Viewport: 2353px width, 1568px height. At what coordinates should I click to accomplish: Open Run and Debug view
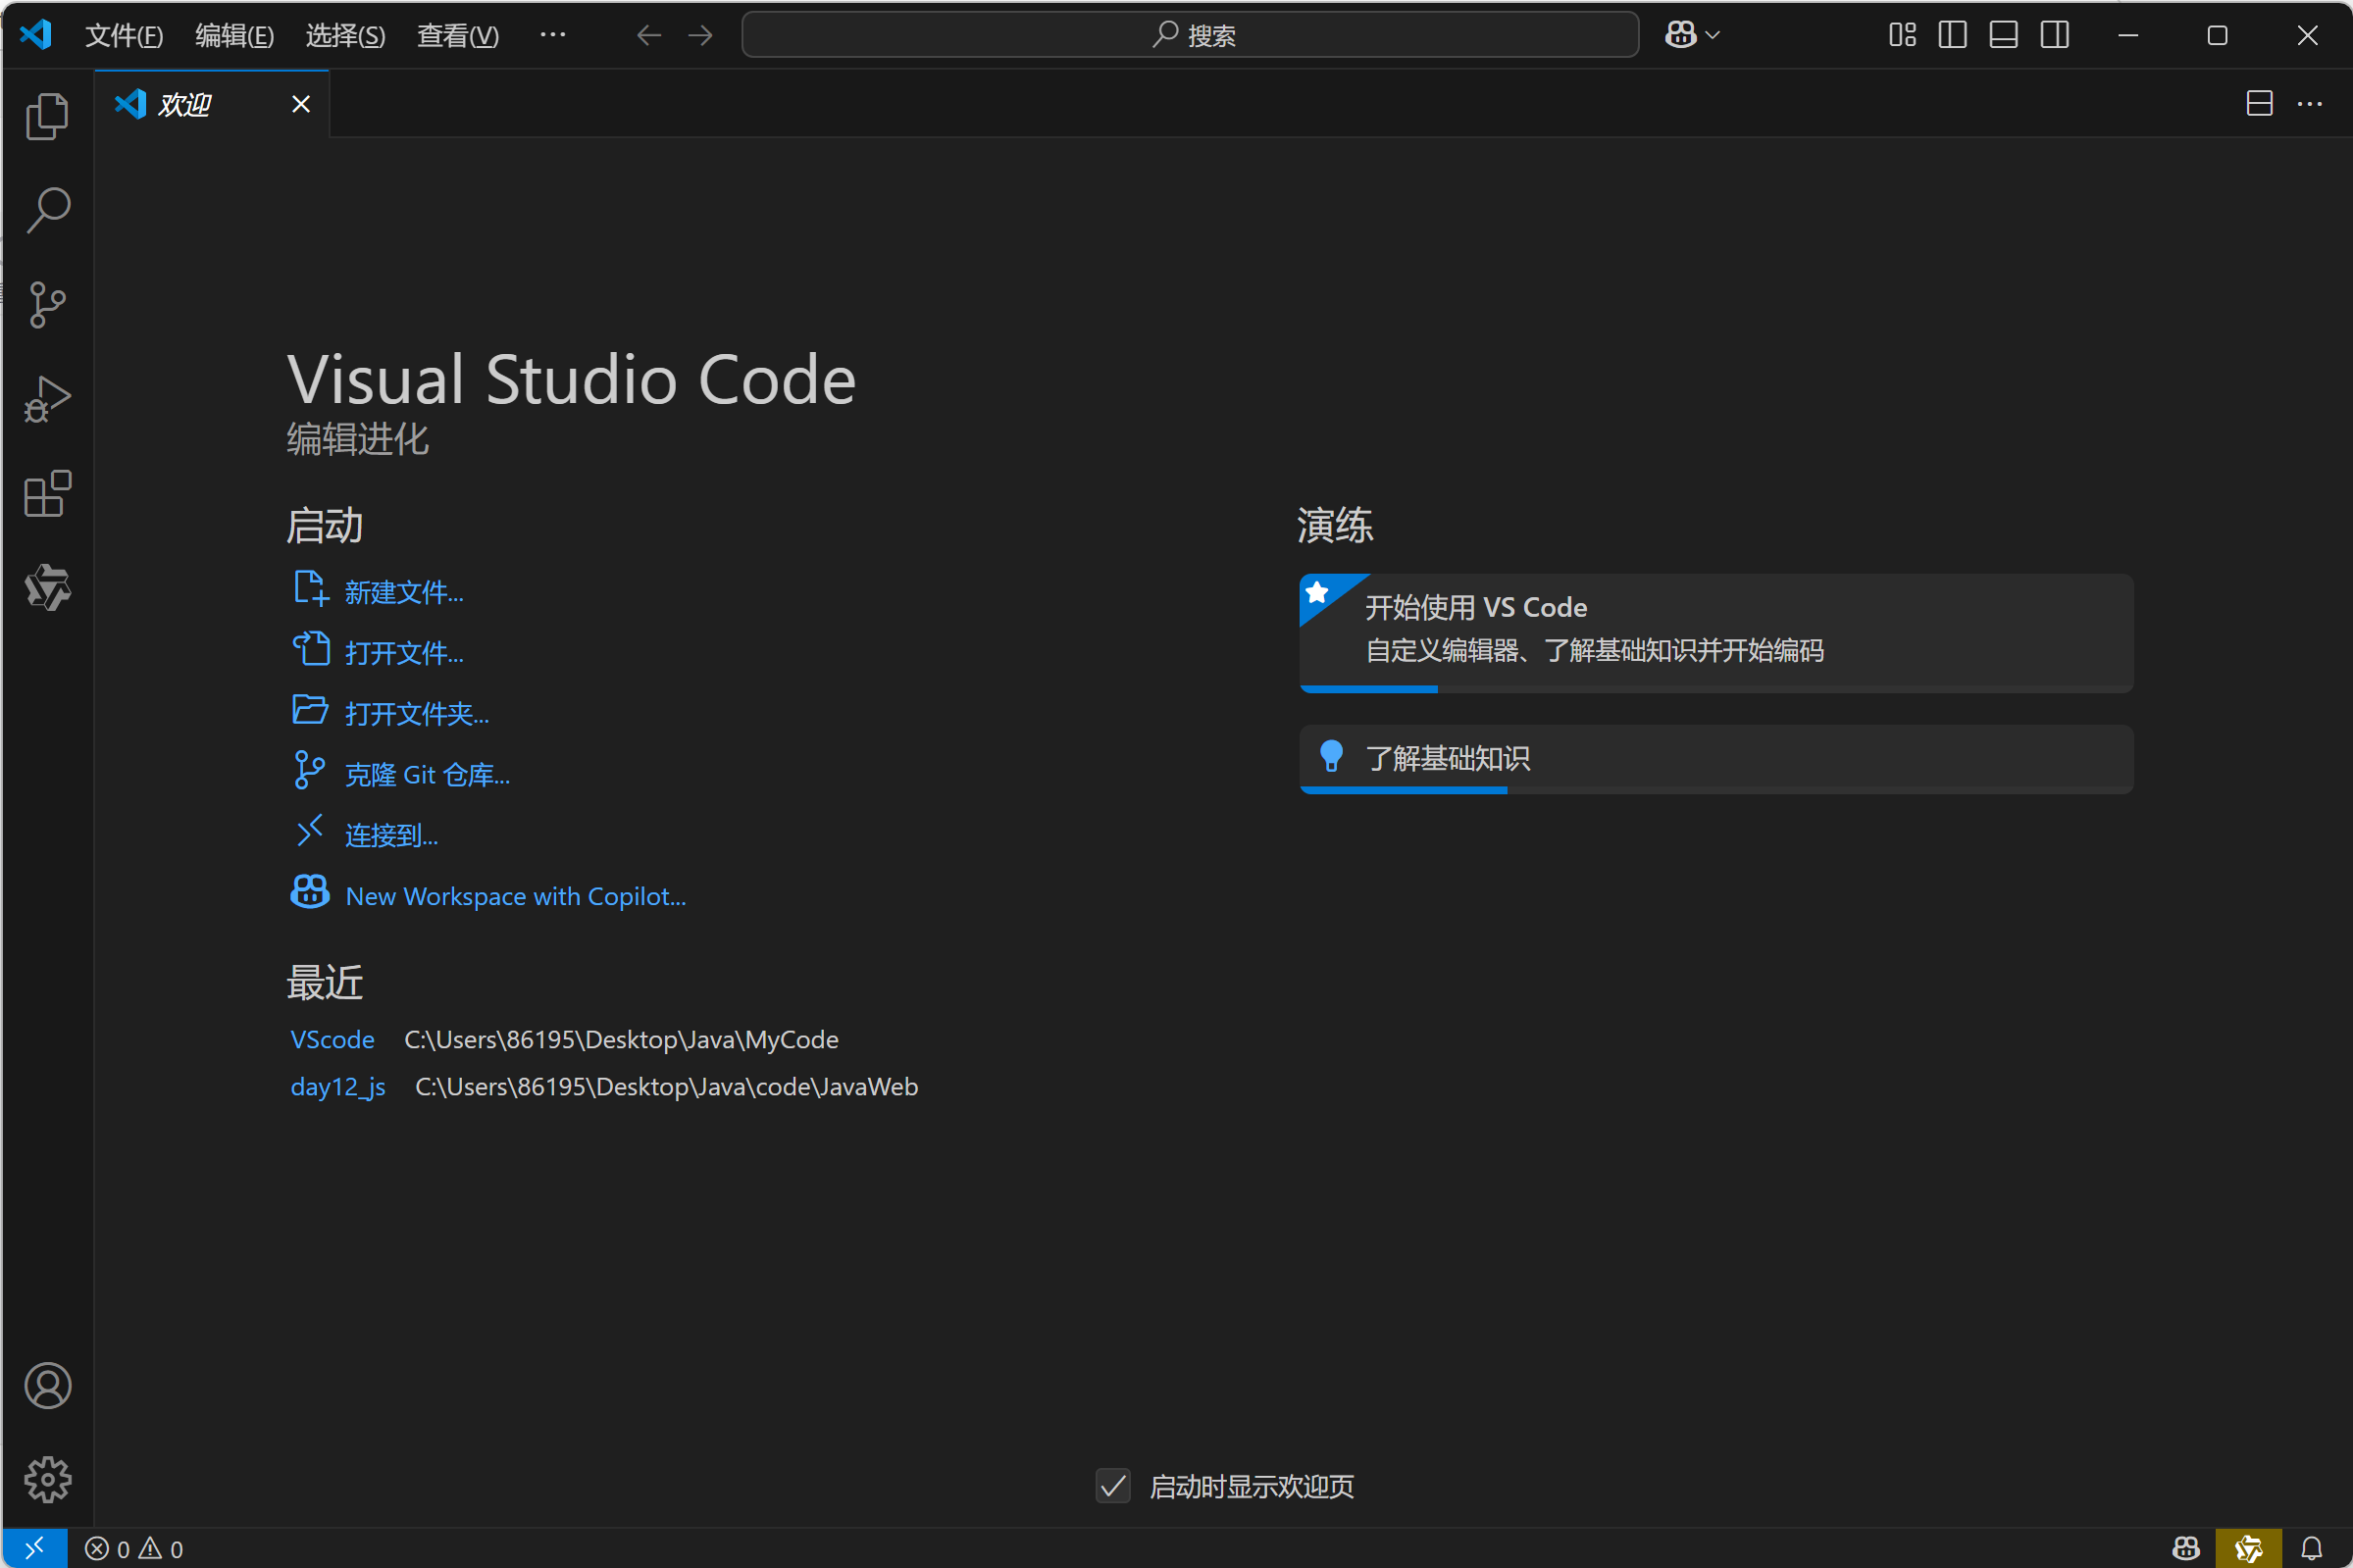[47, 399]
